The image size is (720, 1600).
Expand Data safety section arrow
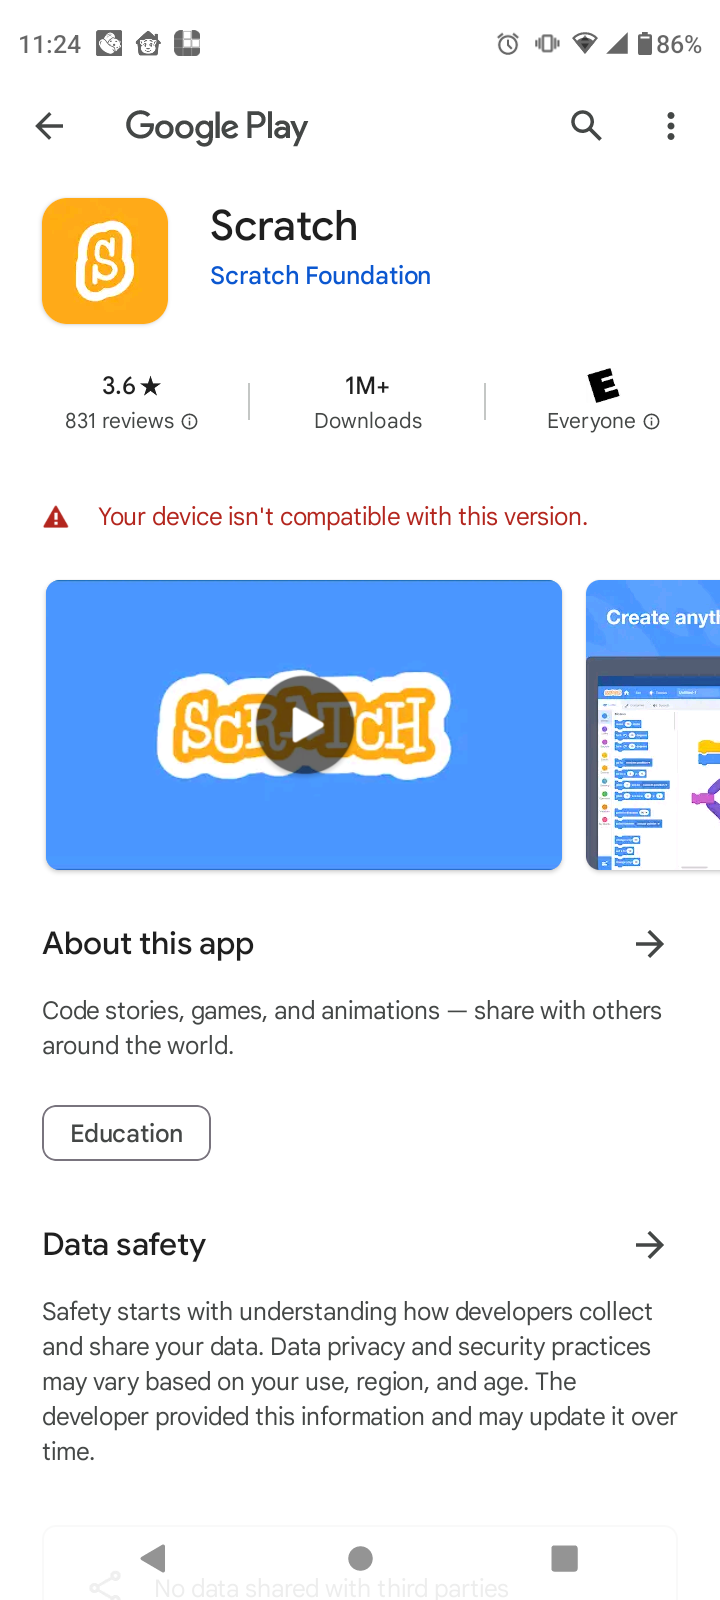pyautogui.click(x=650, y=1245)
